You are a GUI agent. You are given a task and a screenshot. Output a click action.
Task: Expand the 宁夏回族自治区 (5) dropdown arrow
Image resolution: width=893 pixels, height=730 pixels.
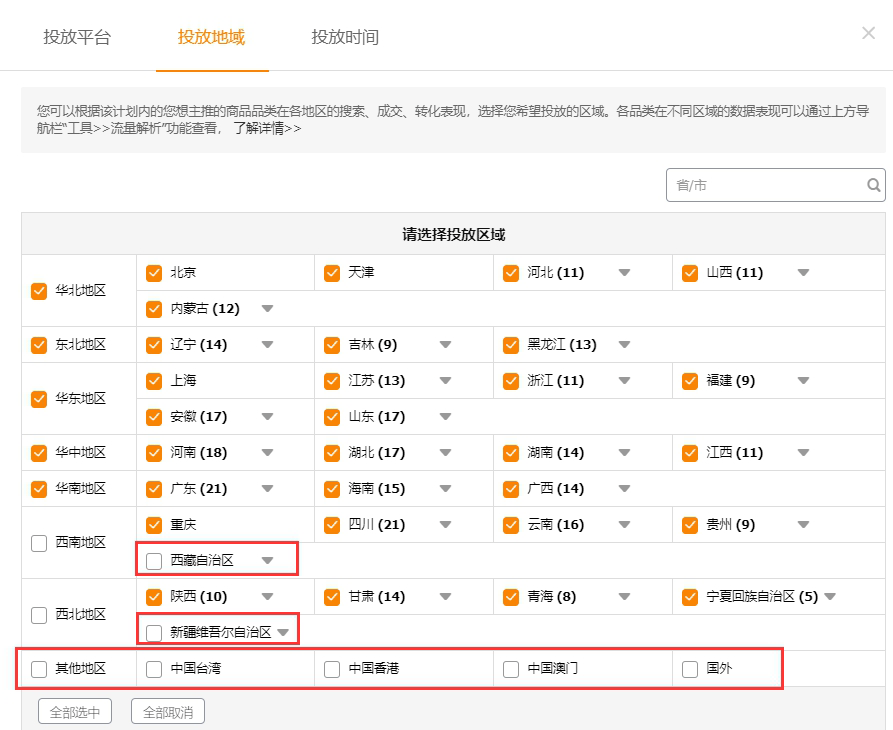(829, 597)
